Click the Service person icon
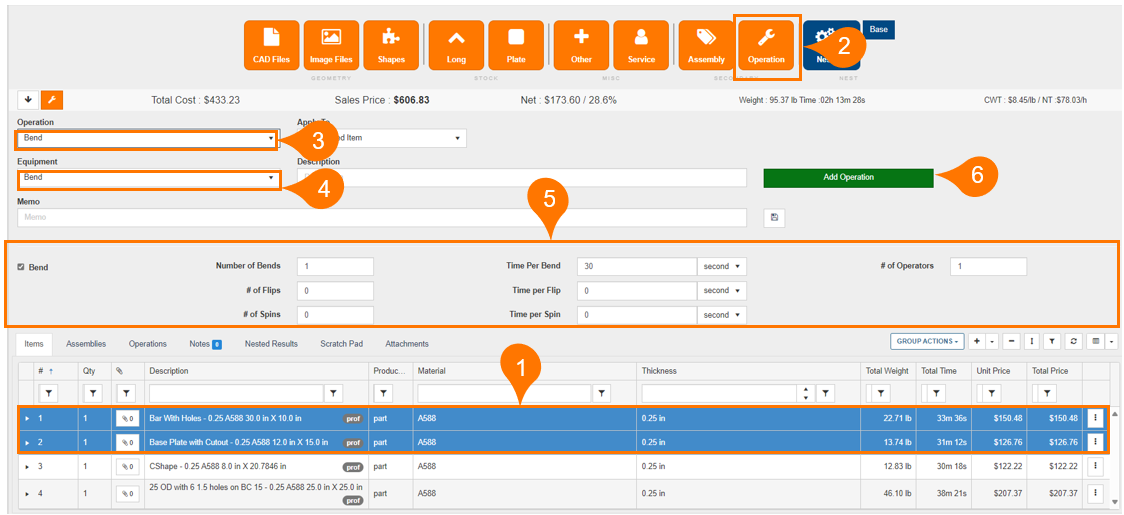Image resolution: width=1124 pixels, height=515 pixels. (x=641, y=45)
